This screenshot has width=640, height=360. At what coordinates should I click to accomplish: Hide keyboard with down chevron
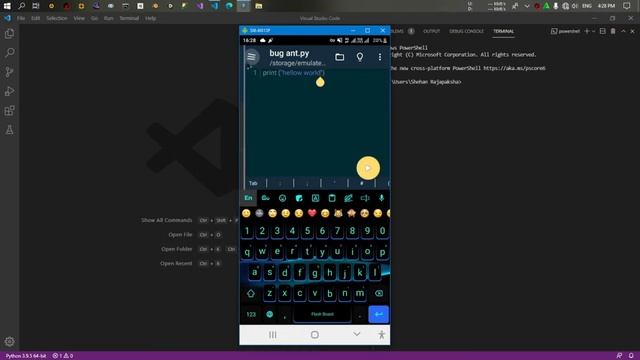(356, 334)
